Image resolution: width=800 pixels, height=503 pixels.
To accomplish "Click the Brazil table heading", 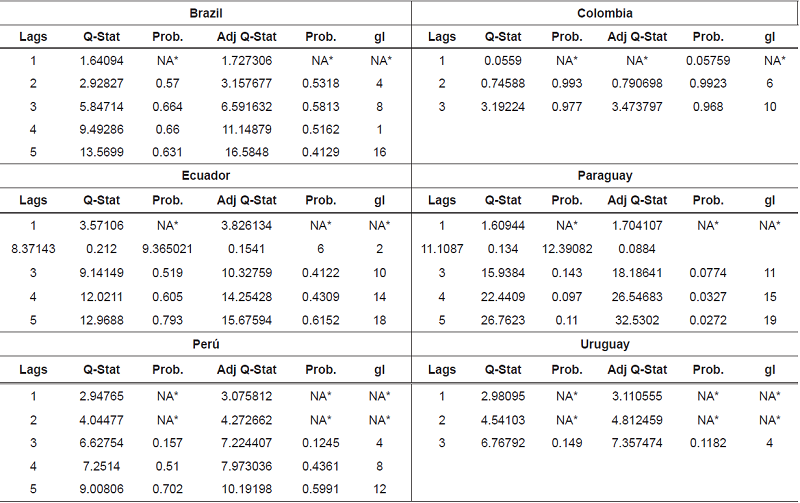I will click(206, 13).
